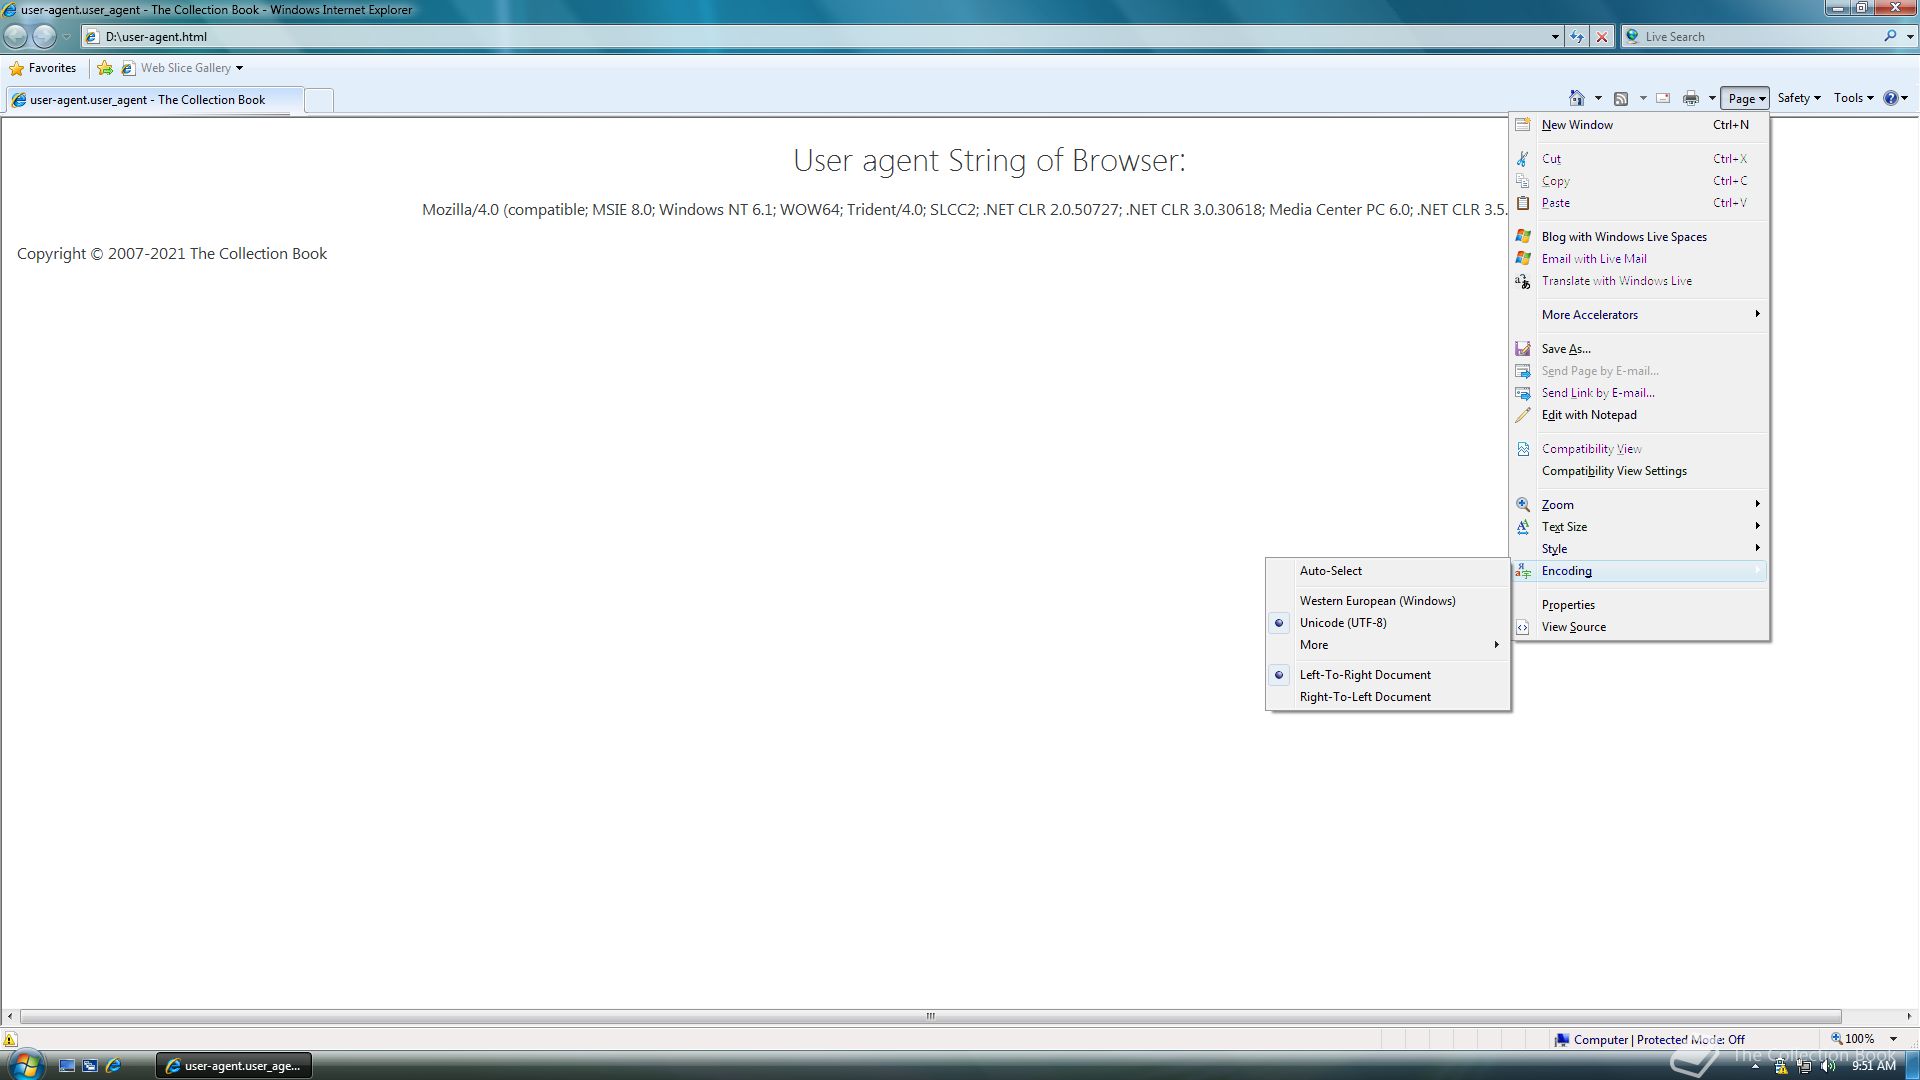This screenshot has height=1080, width=1920.
Task: Click the View Source icon
Action: [x=1522, y=627]
